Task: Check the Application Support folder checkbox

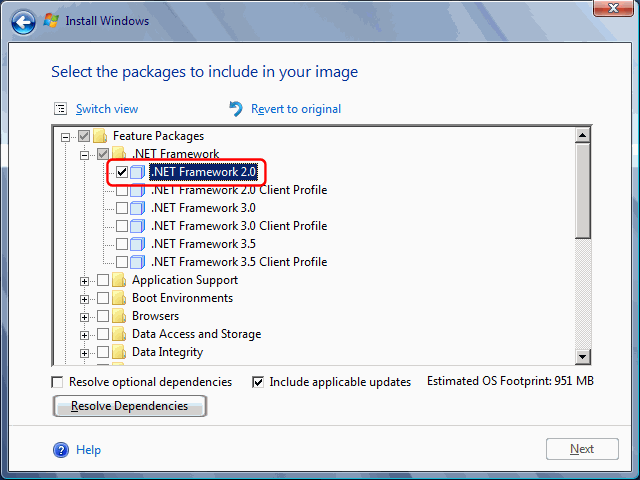Action: tap(103, 280)
